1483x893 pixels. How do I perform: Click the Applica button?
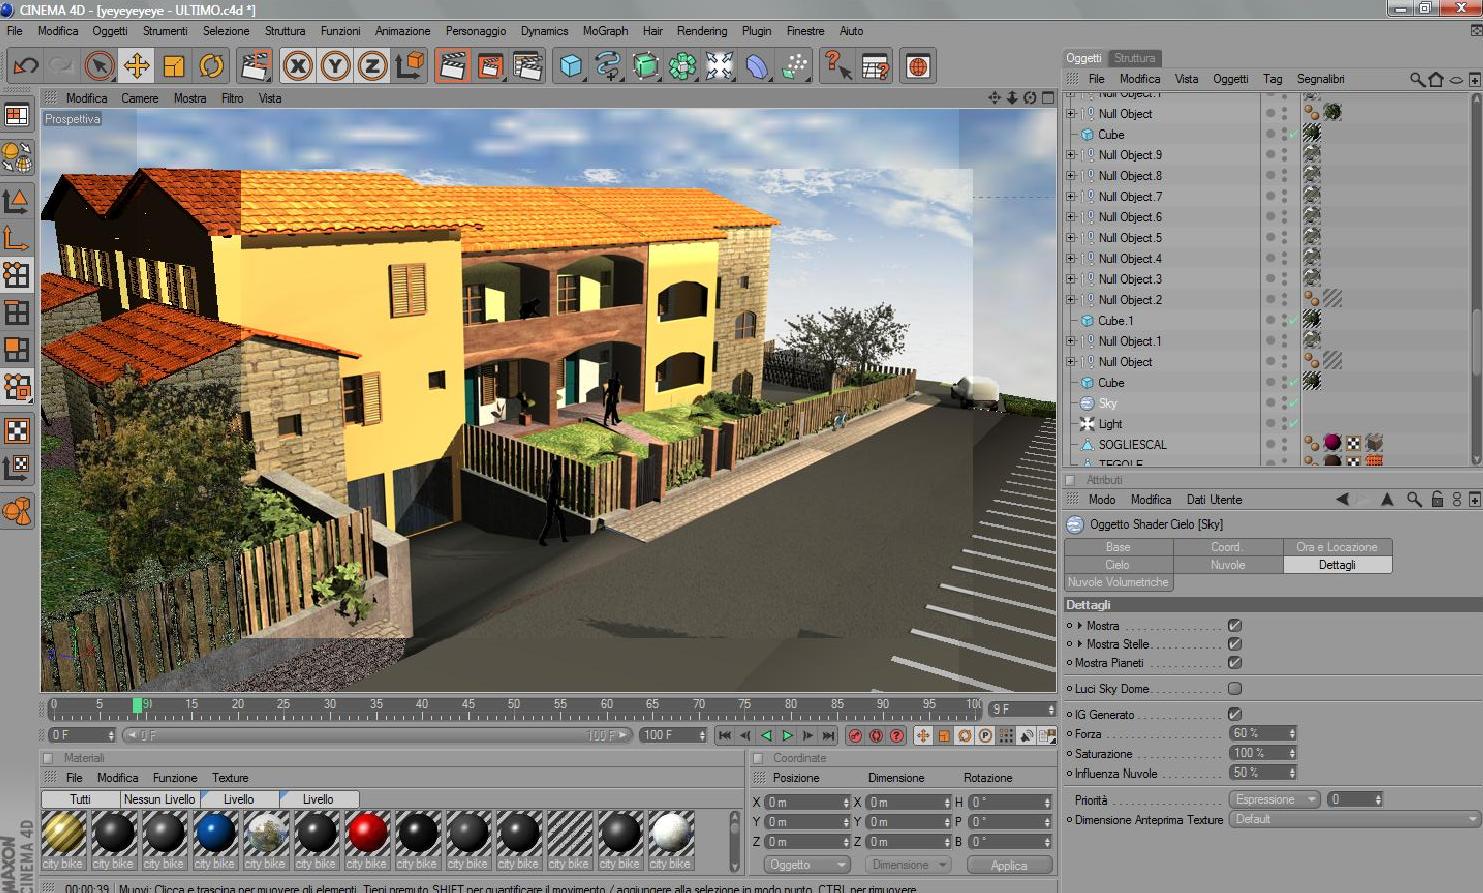pos(1009,865)
